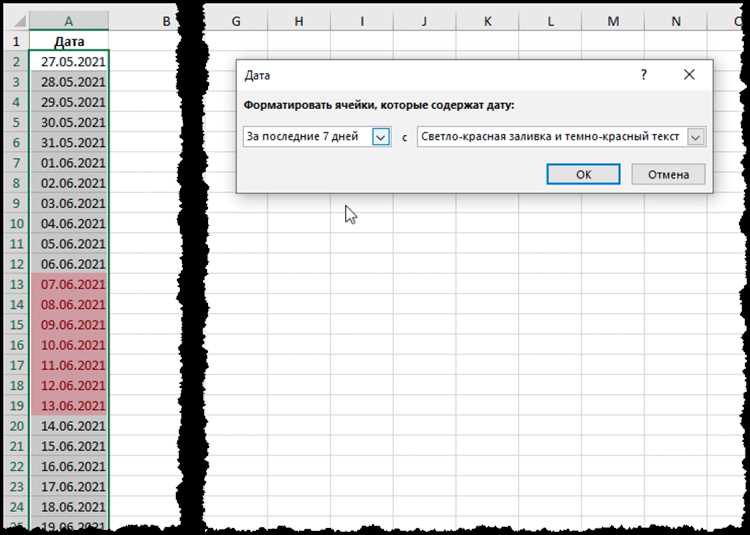Select row 24 header
Image resolution: width=750 pixels, height=535 pixels.
pyautogui.click(x=16, y=507)
